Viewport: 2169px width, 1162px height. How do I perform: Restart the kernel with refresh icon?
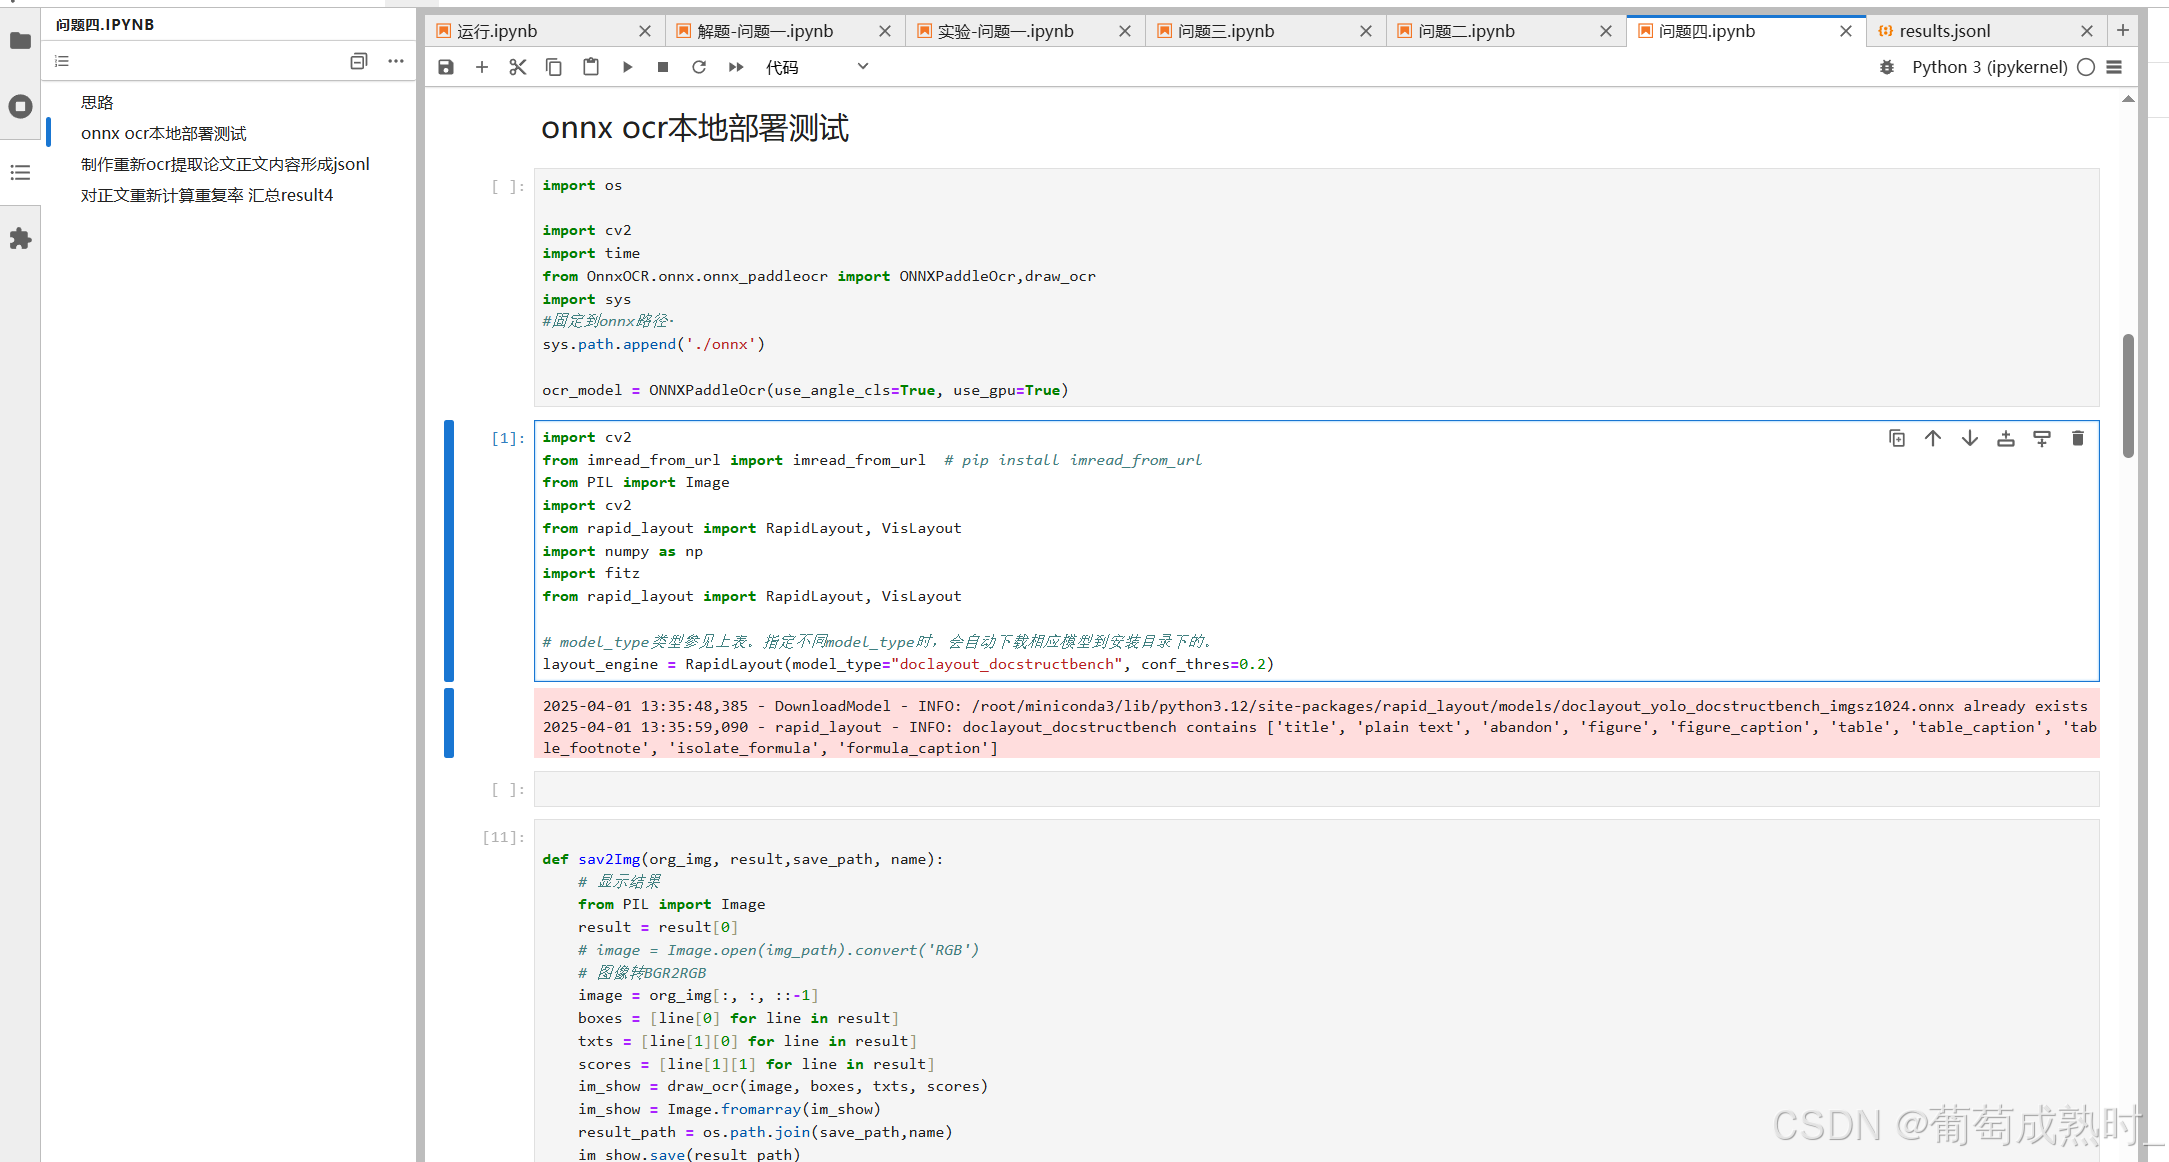(x=699, y=67)
